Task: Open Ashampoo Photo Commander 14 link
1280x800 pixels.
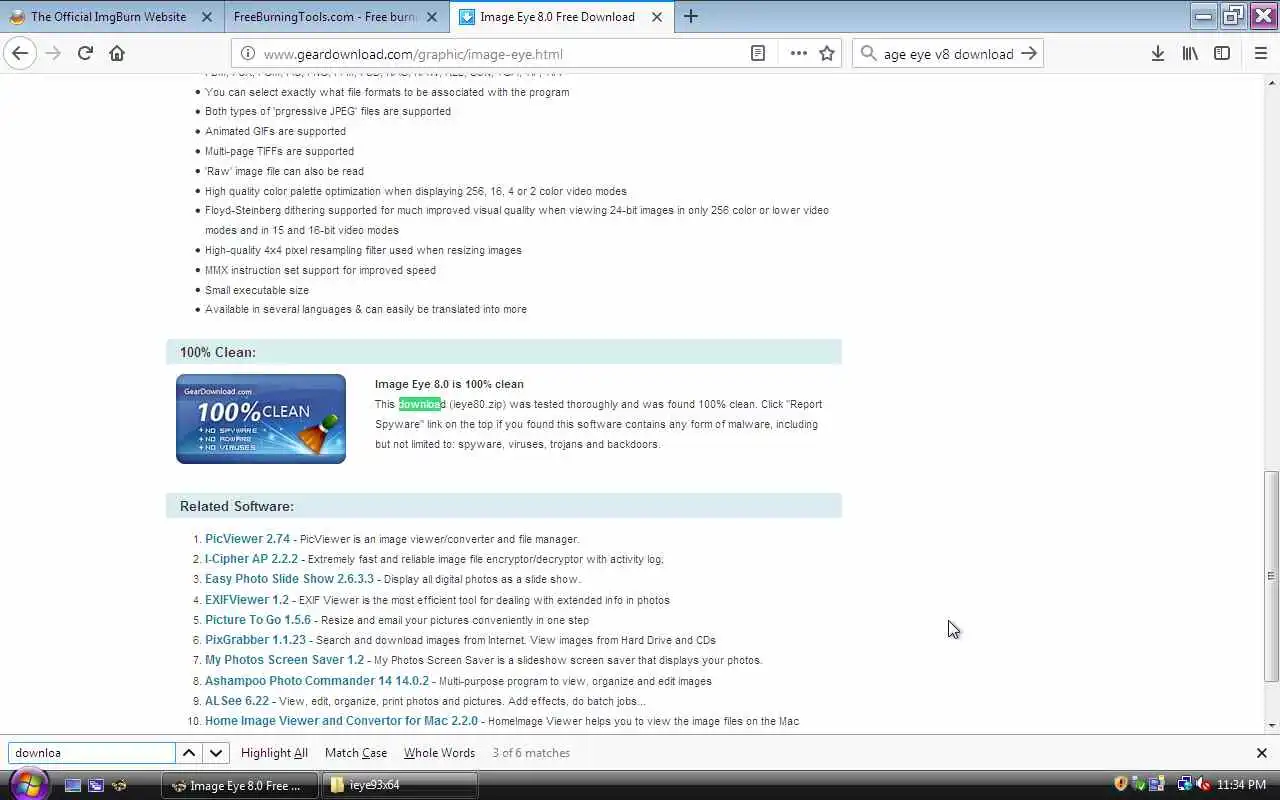Action: pos(316,681)
